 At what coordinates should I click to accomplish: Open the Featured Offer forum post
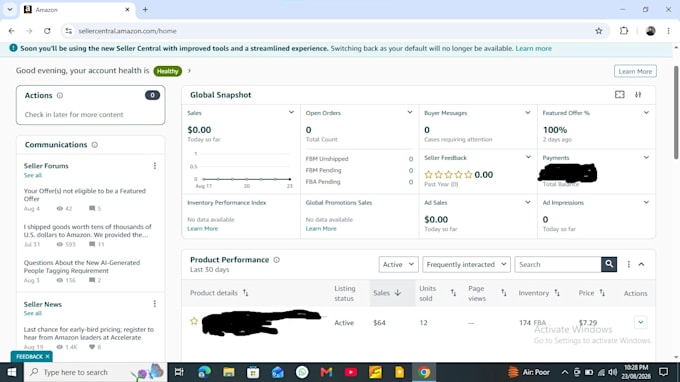[85, 195]
